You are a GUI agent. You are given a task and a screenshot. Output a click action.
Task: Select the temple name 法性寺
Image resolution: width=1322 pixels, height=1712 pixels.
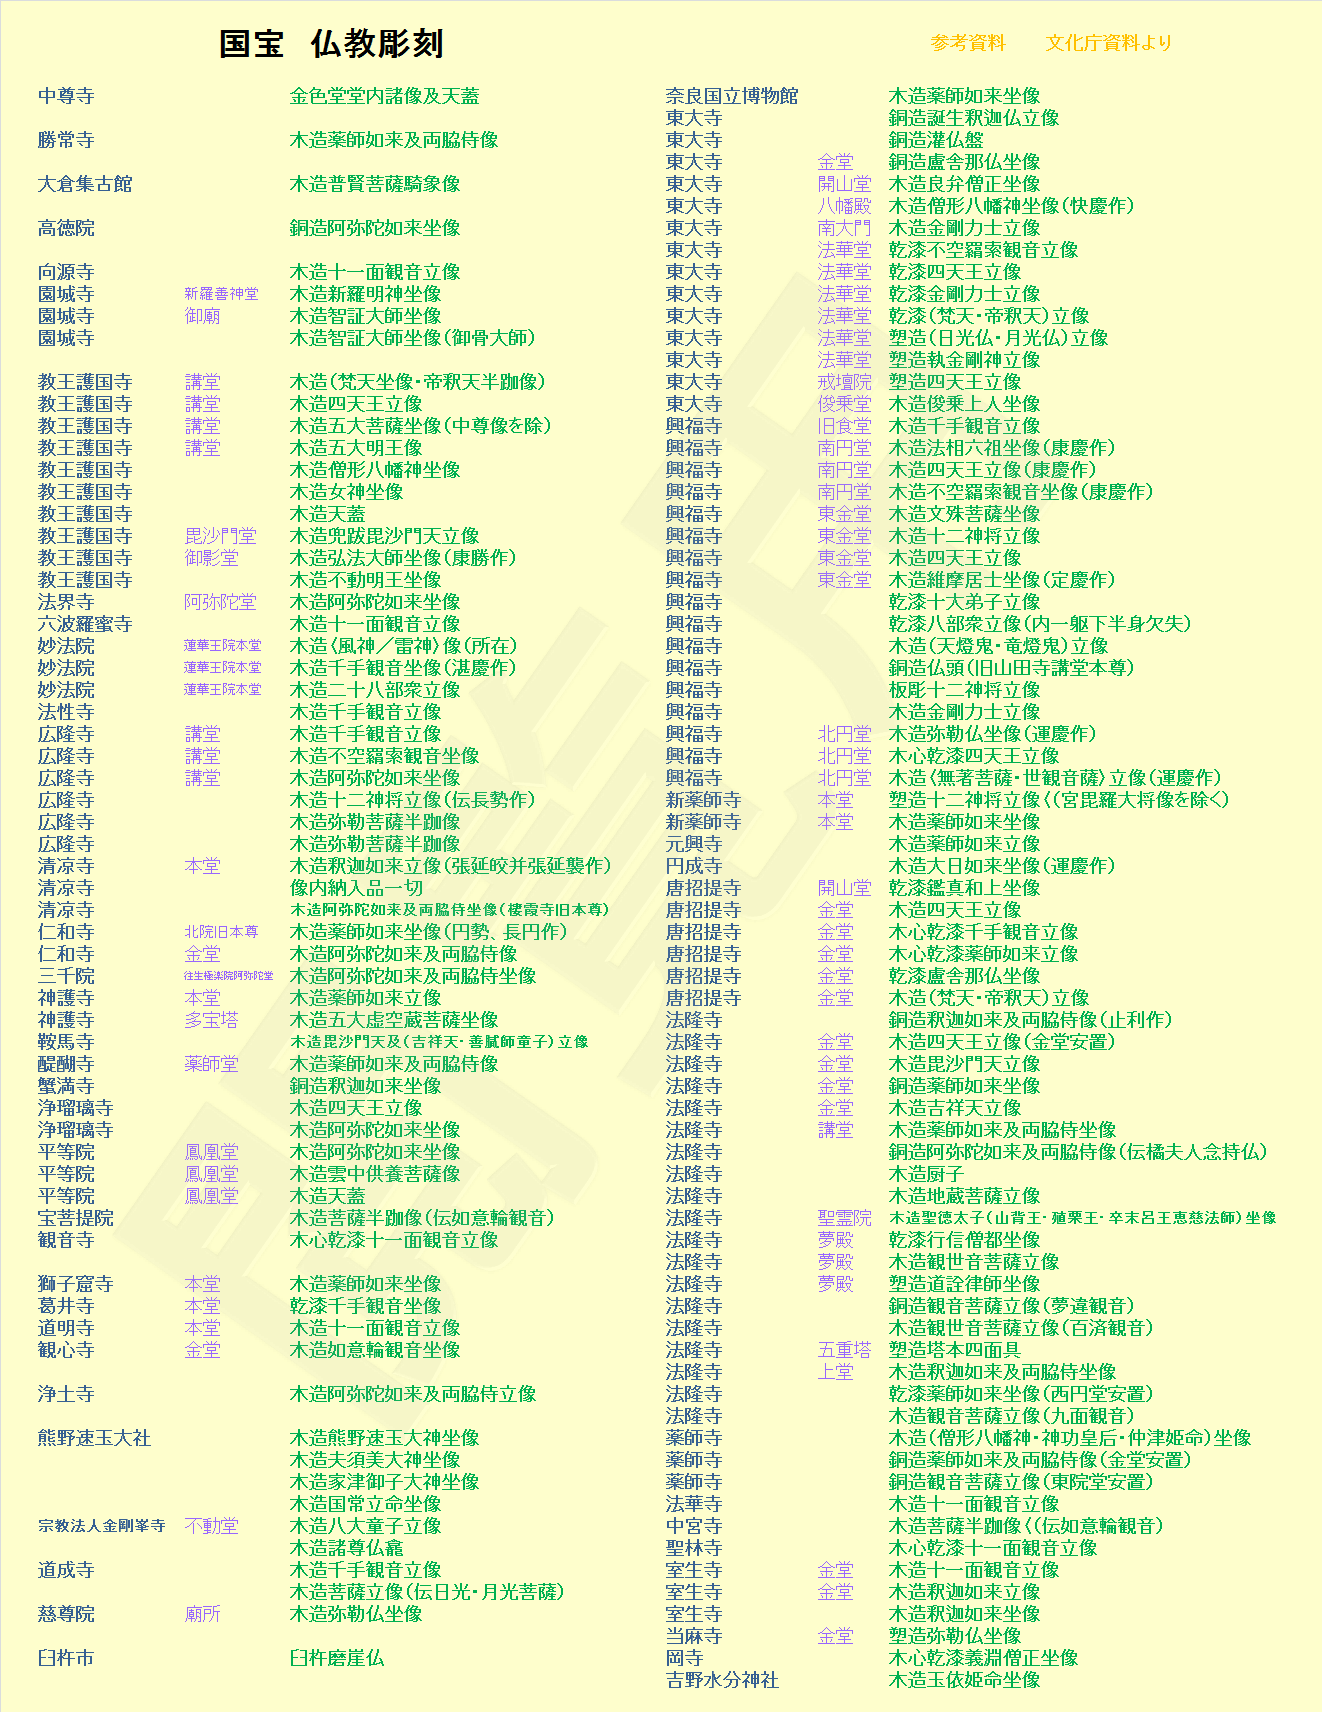66,712
